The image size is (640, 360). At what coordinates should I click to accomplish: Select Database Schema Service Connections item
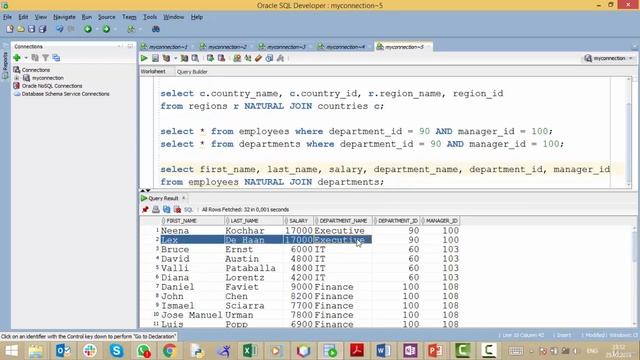tap(65, 94)
